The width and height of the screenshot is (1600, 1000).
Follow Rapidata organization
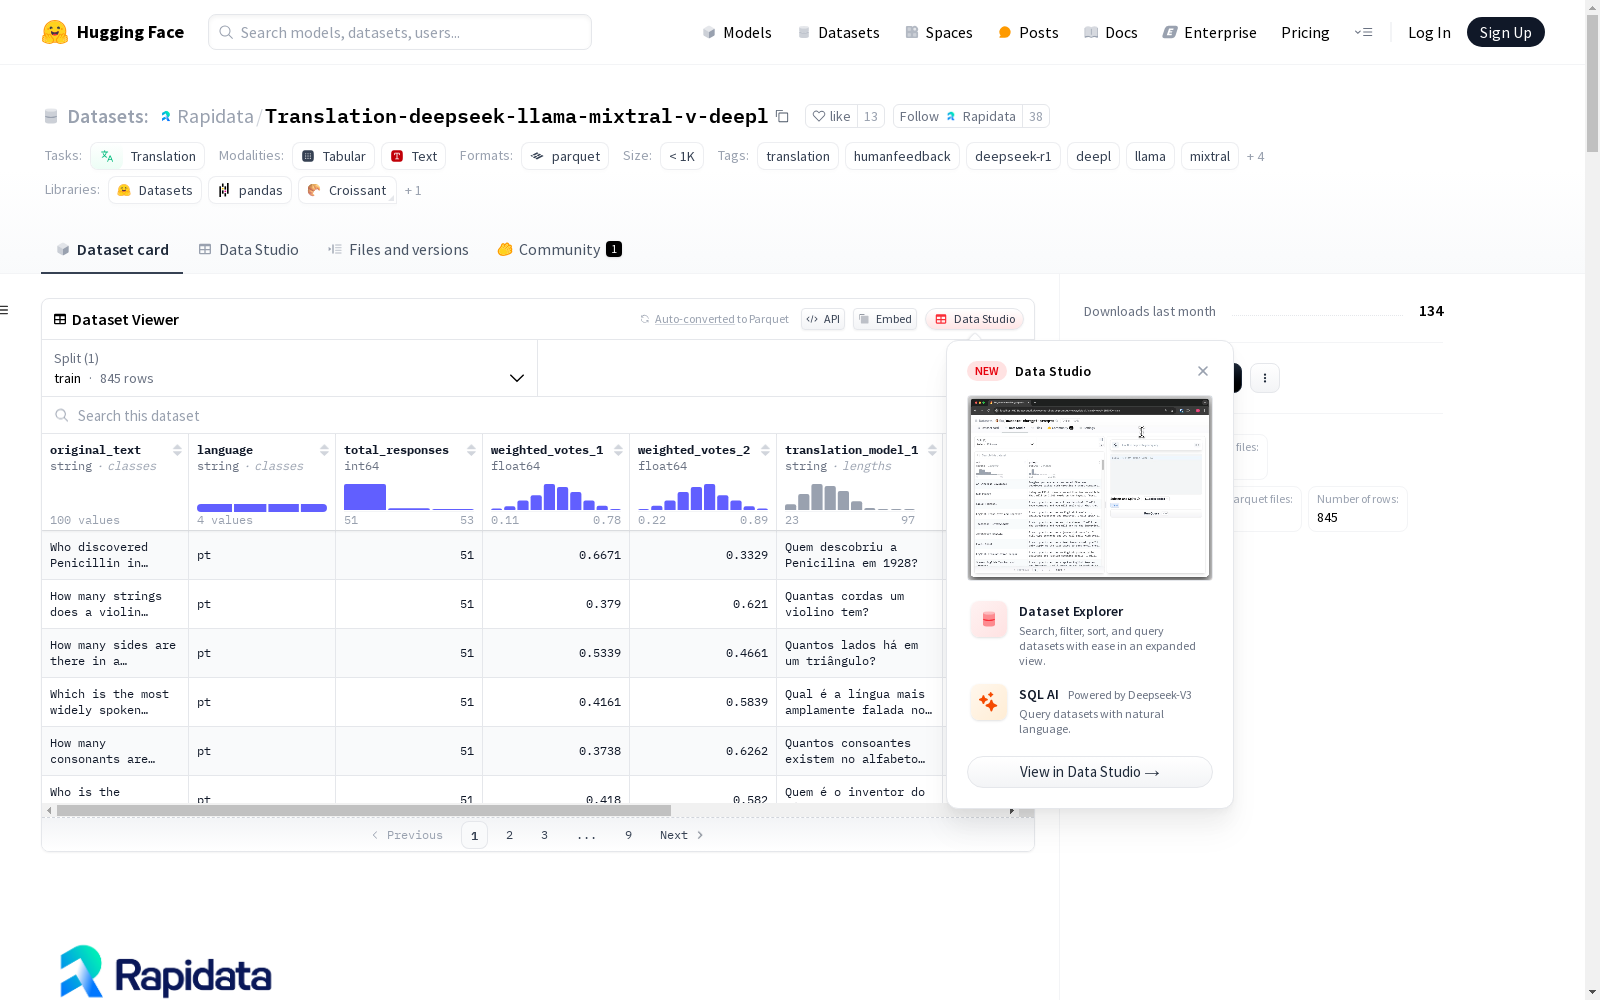tap(957, 116)
